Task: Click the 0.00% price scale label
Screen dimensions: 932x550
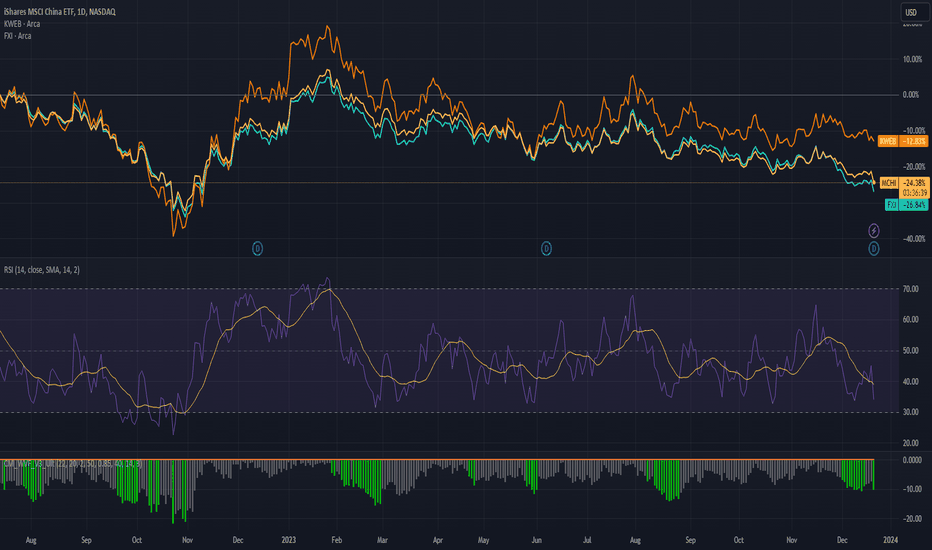Action: [911, 95]
